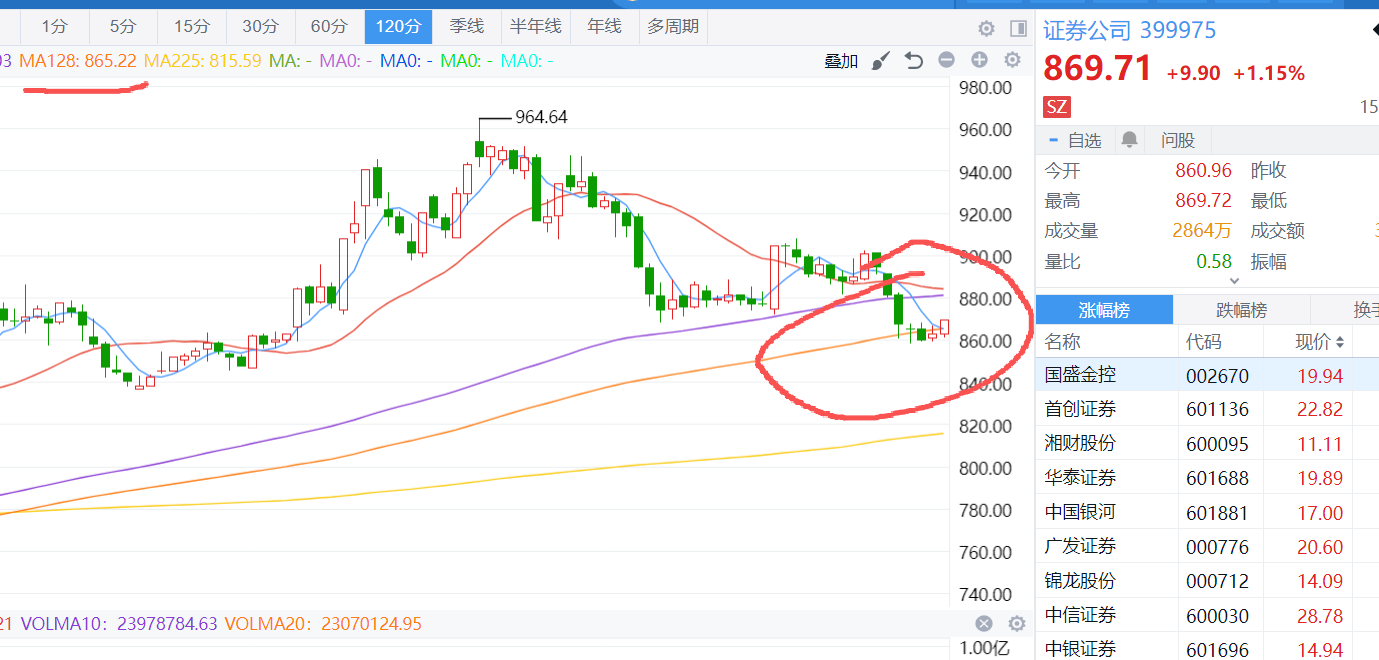Image resolution: width=1379 pixels, height=660 pixels.
Task: Switch to 60分 timeframe tab
Action: (329, 27)
